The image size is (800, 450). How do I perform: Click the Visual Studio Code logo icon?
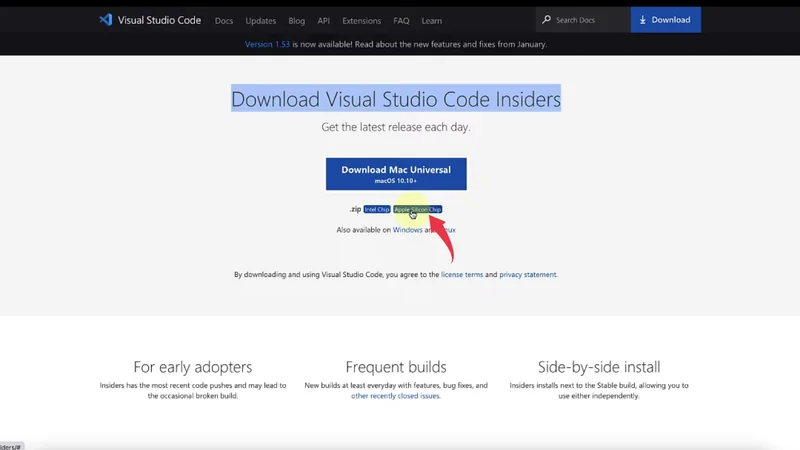106,20
